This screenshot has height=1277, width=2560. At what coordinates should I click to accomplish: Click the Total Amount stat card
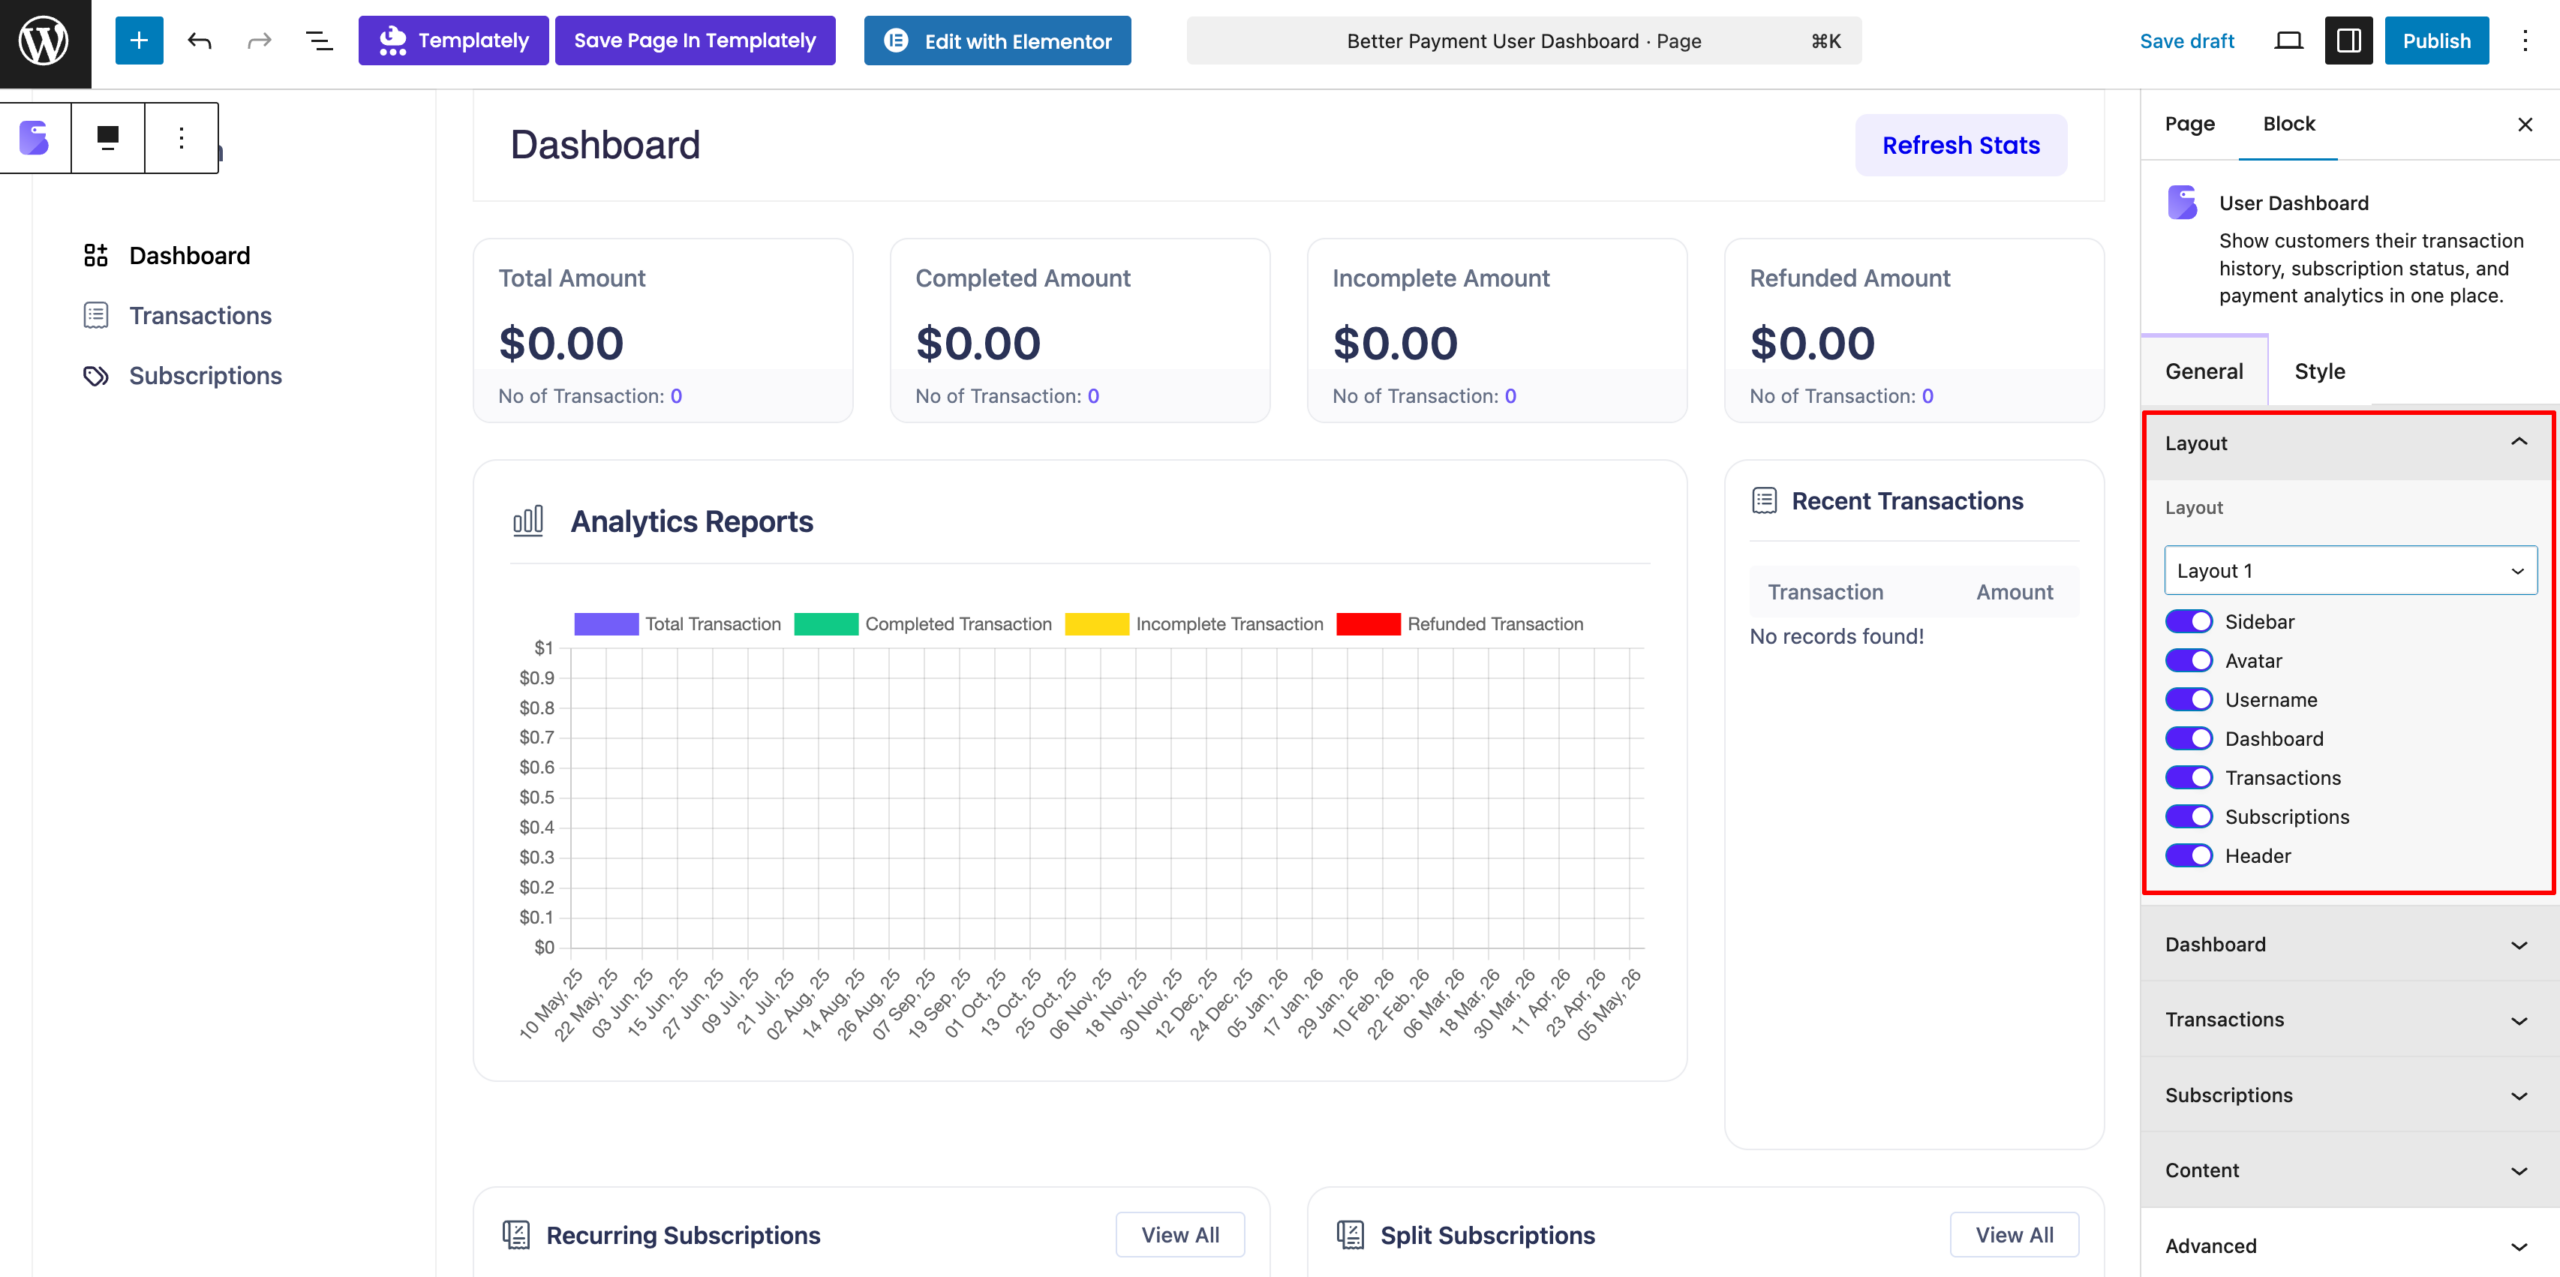tap(663, 330)
